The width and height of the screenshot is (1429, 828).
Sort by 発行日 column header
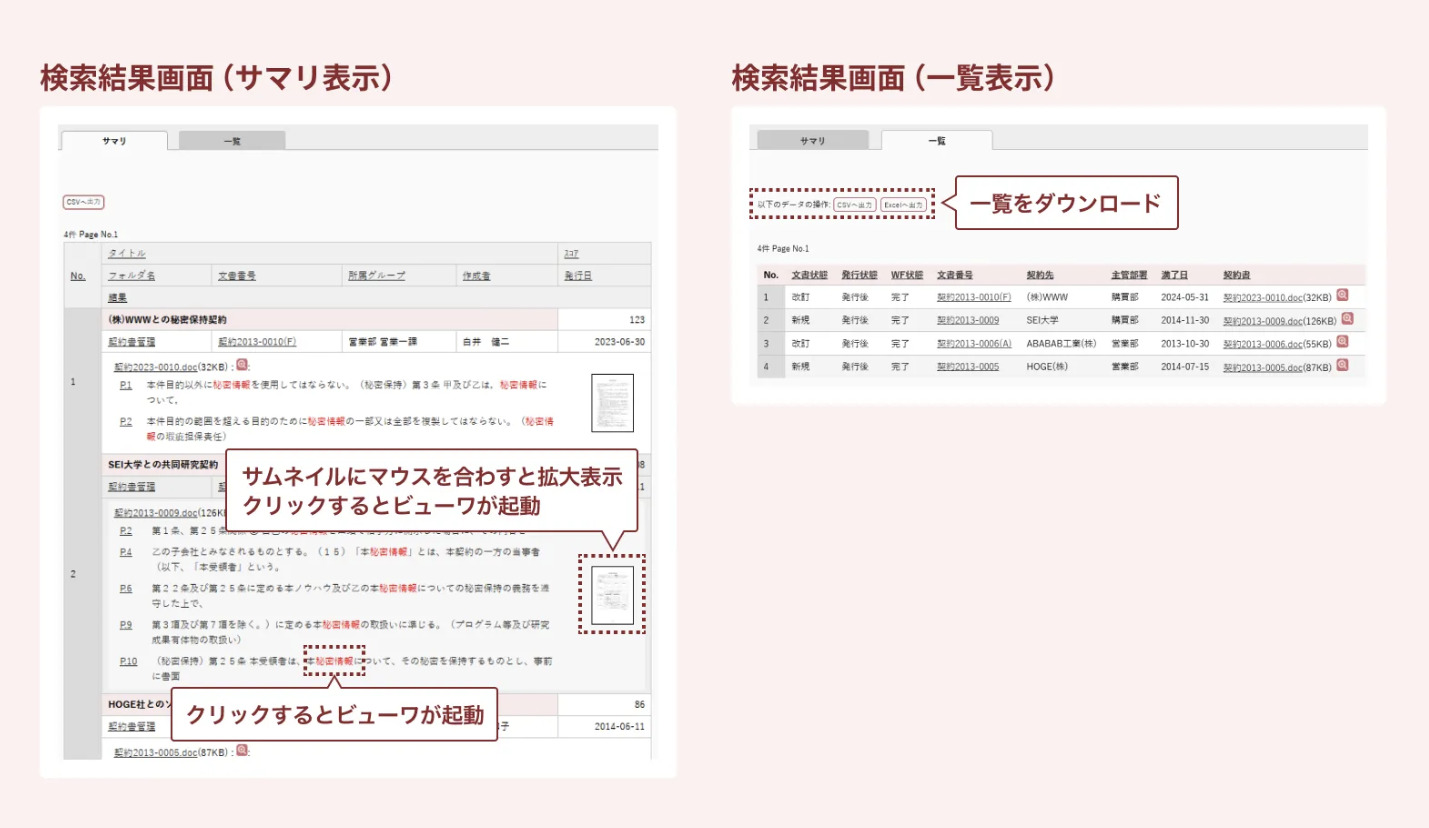(577, 276)
